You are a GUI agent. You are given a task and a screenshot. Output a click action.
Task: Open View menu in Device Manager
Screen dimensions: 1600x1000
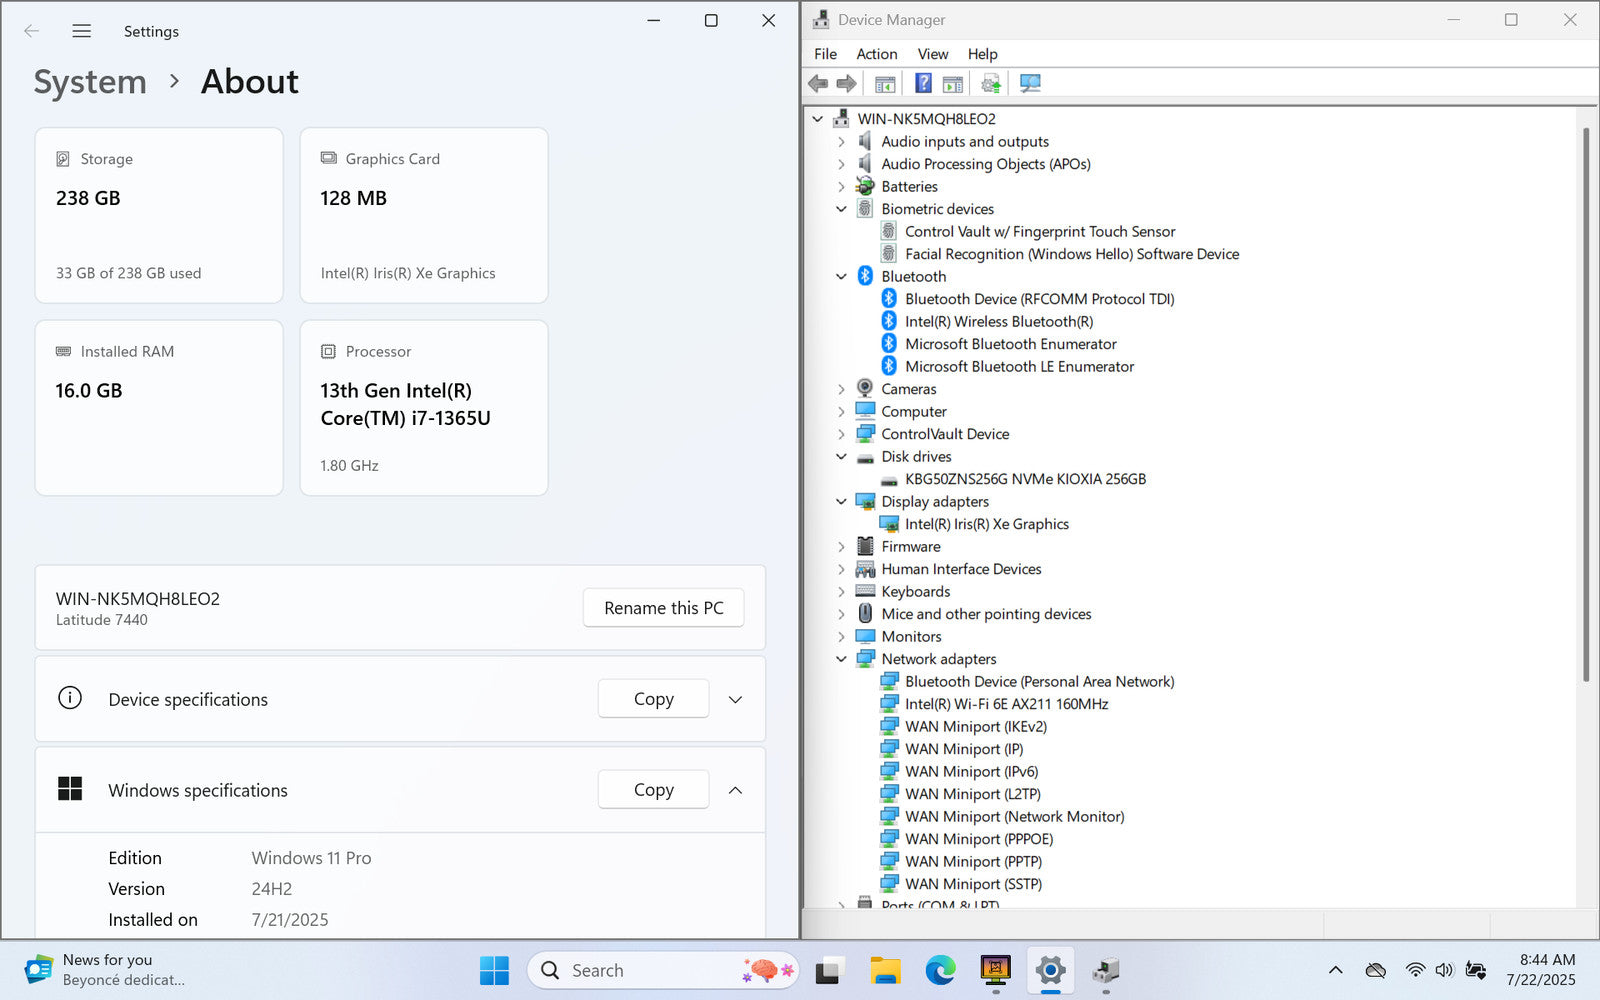pos(932,54)
